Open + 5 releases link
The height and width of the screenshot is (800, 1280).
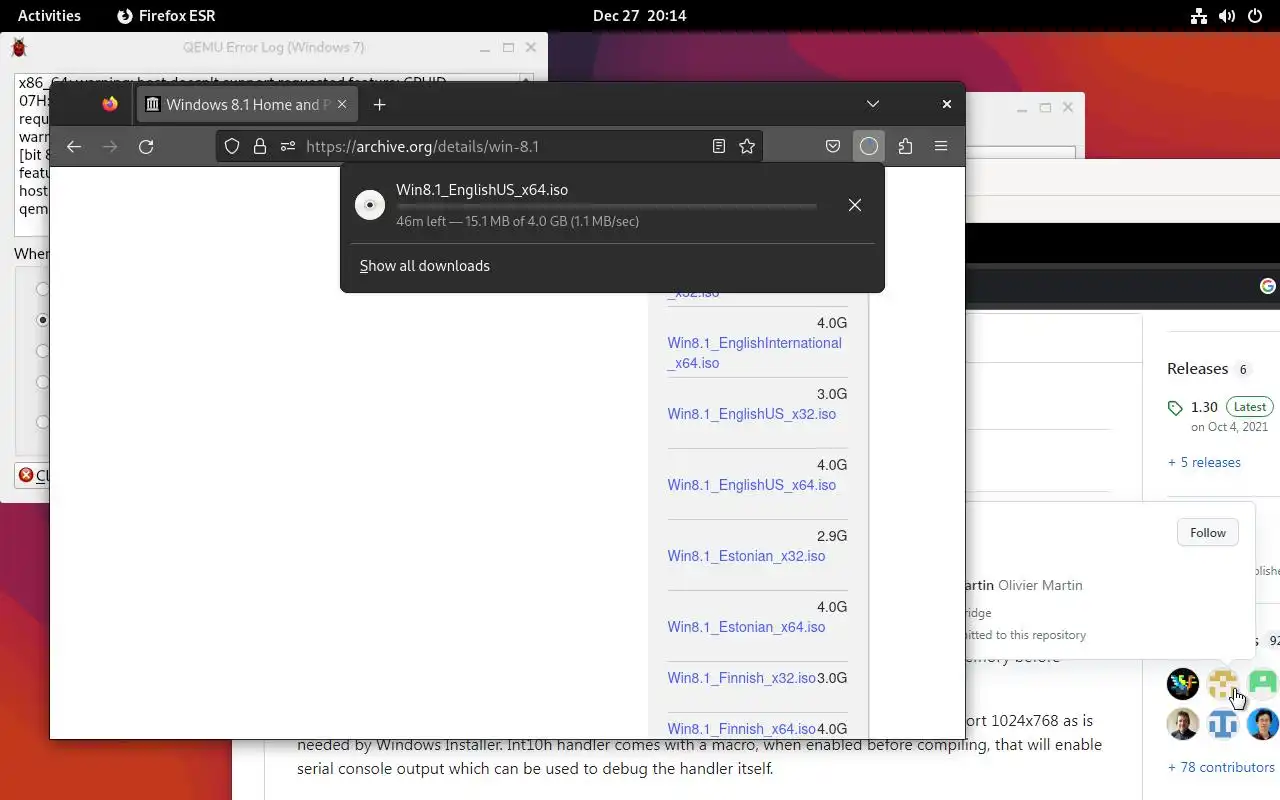pyautogui.click(x=1204, y=462)
